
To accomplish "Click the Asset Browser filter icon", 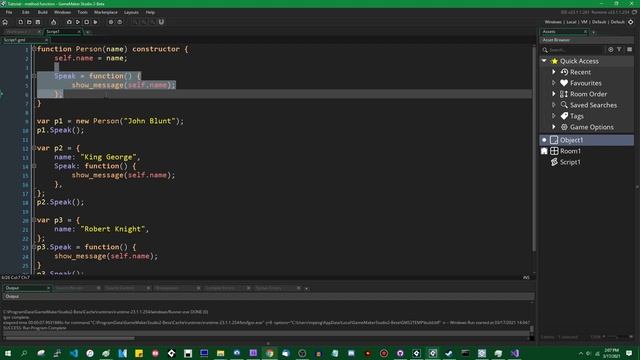I will 619,49.
